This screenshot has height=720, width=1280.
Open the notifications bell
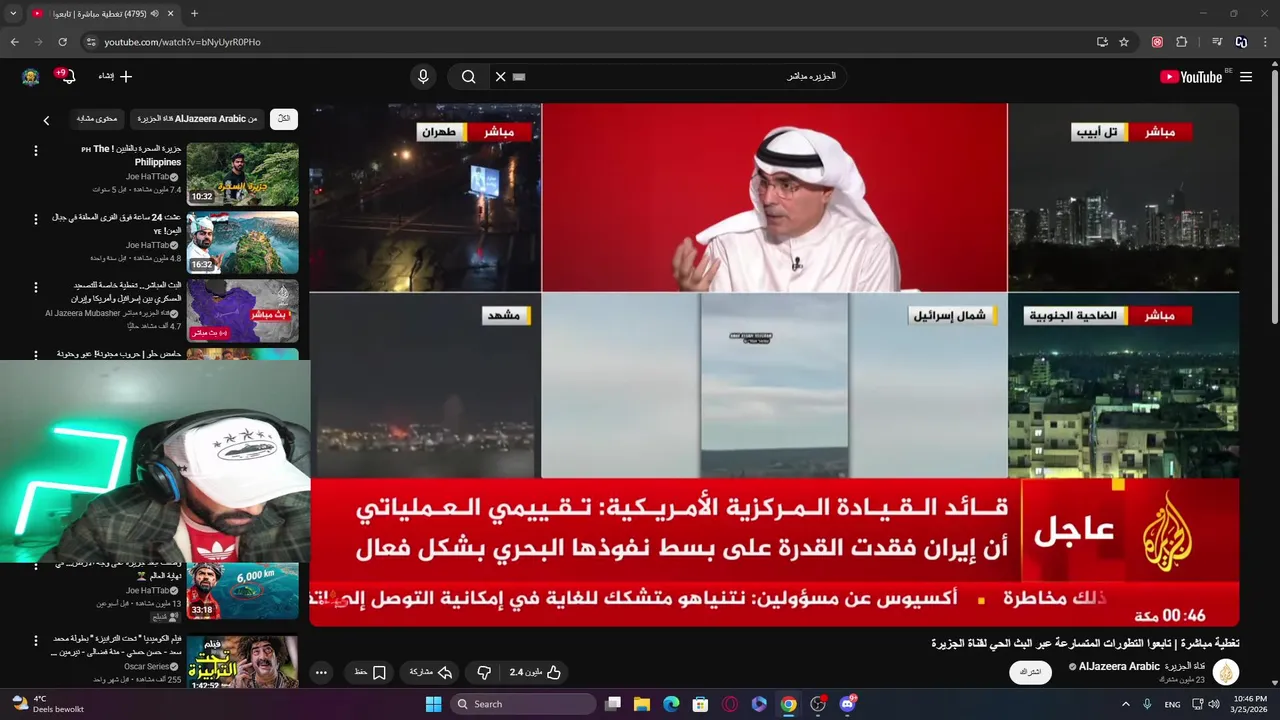[x=67, y=77]
